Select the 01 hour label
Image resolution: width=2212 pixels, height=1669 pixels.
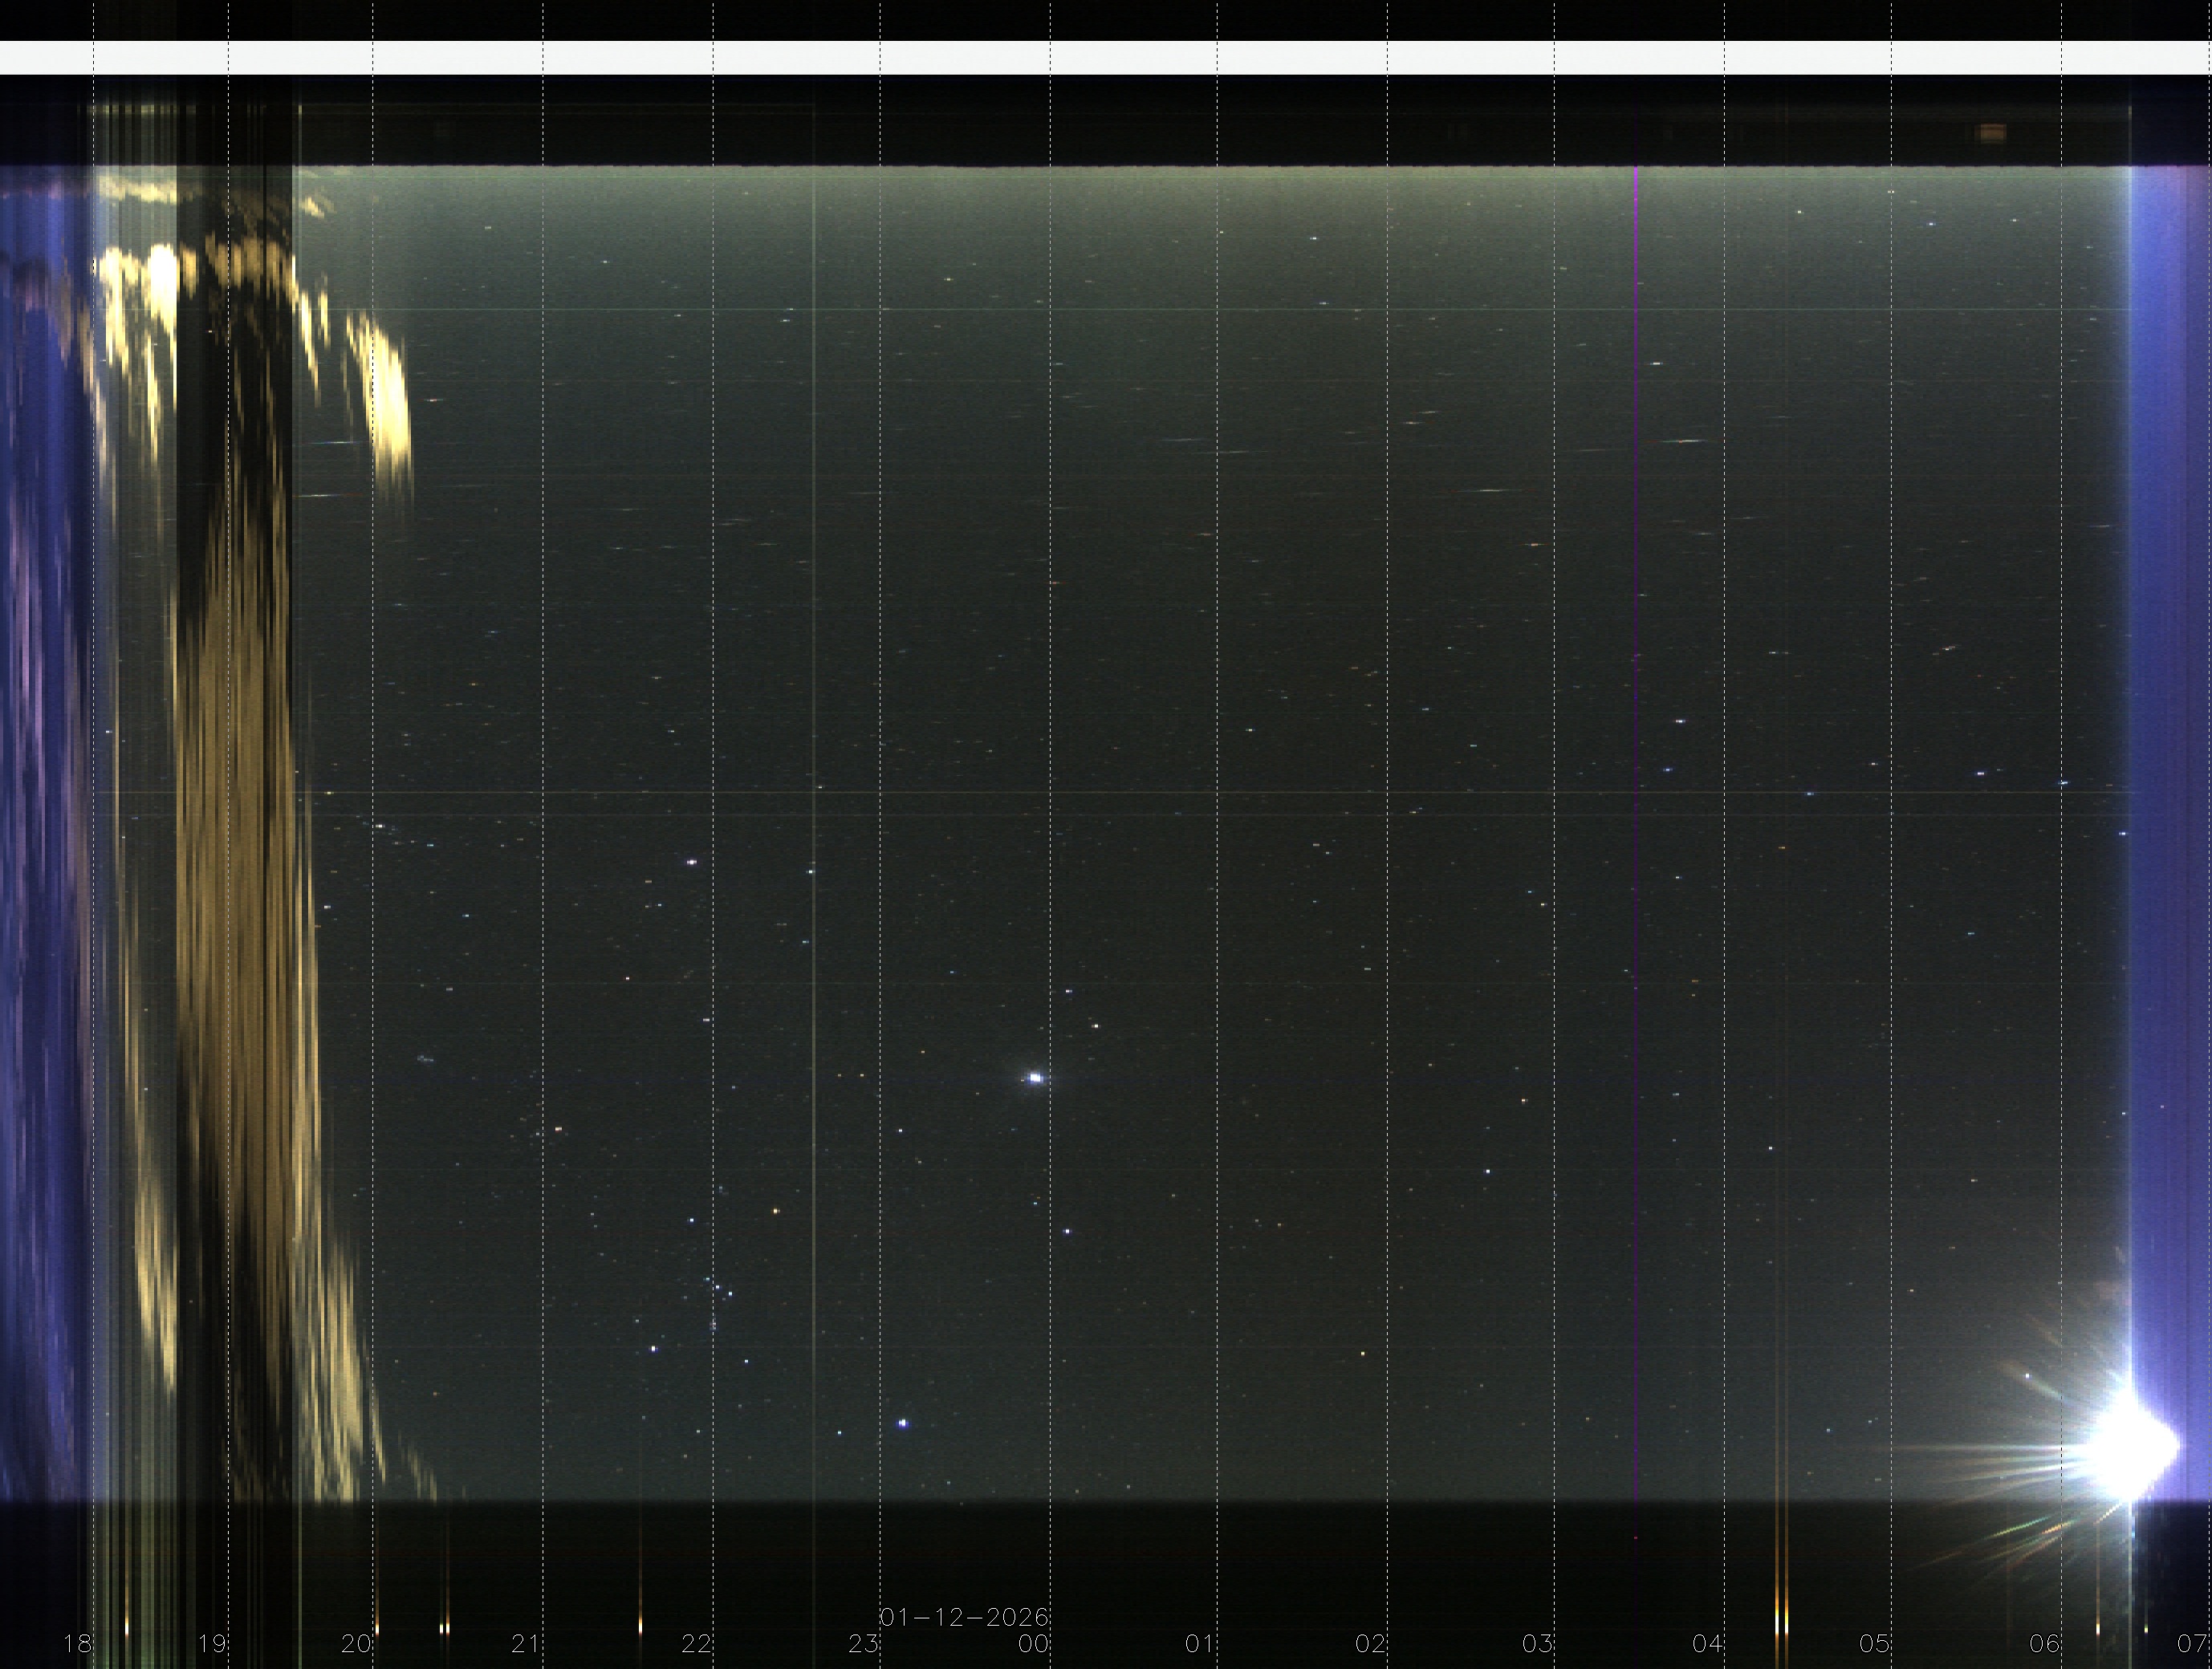1200,1643
